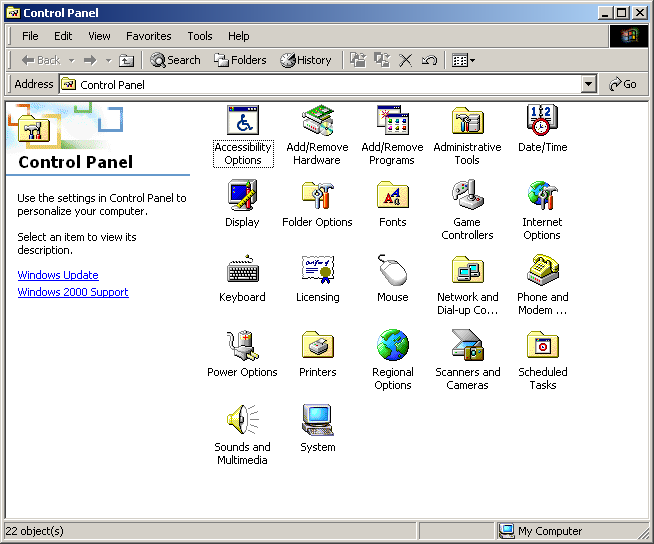Click the Forward arrow button
654x544 pixels.
[x=90, y=60]
